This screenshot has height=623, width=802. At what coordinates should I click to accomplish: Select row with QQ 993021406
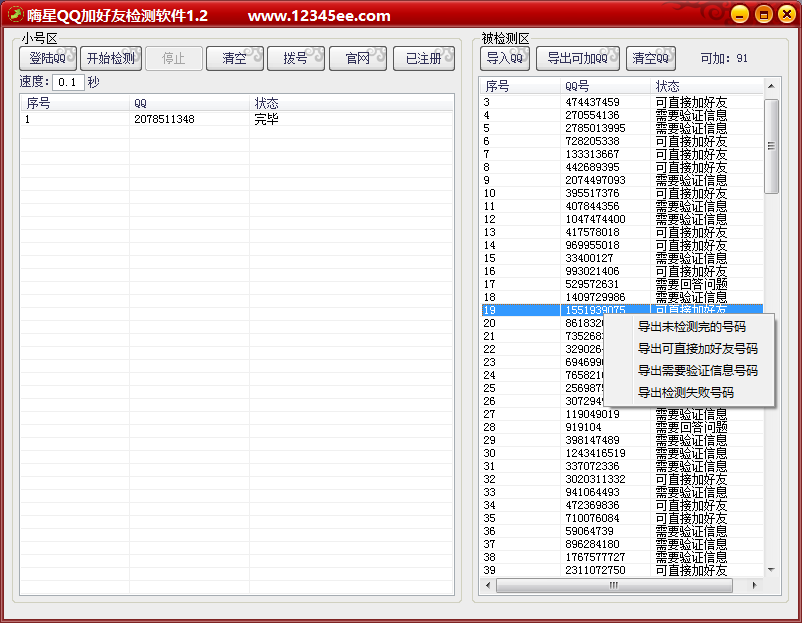(622, 271)
